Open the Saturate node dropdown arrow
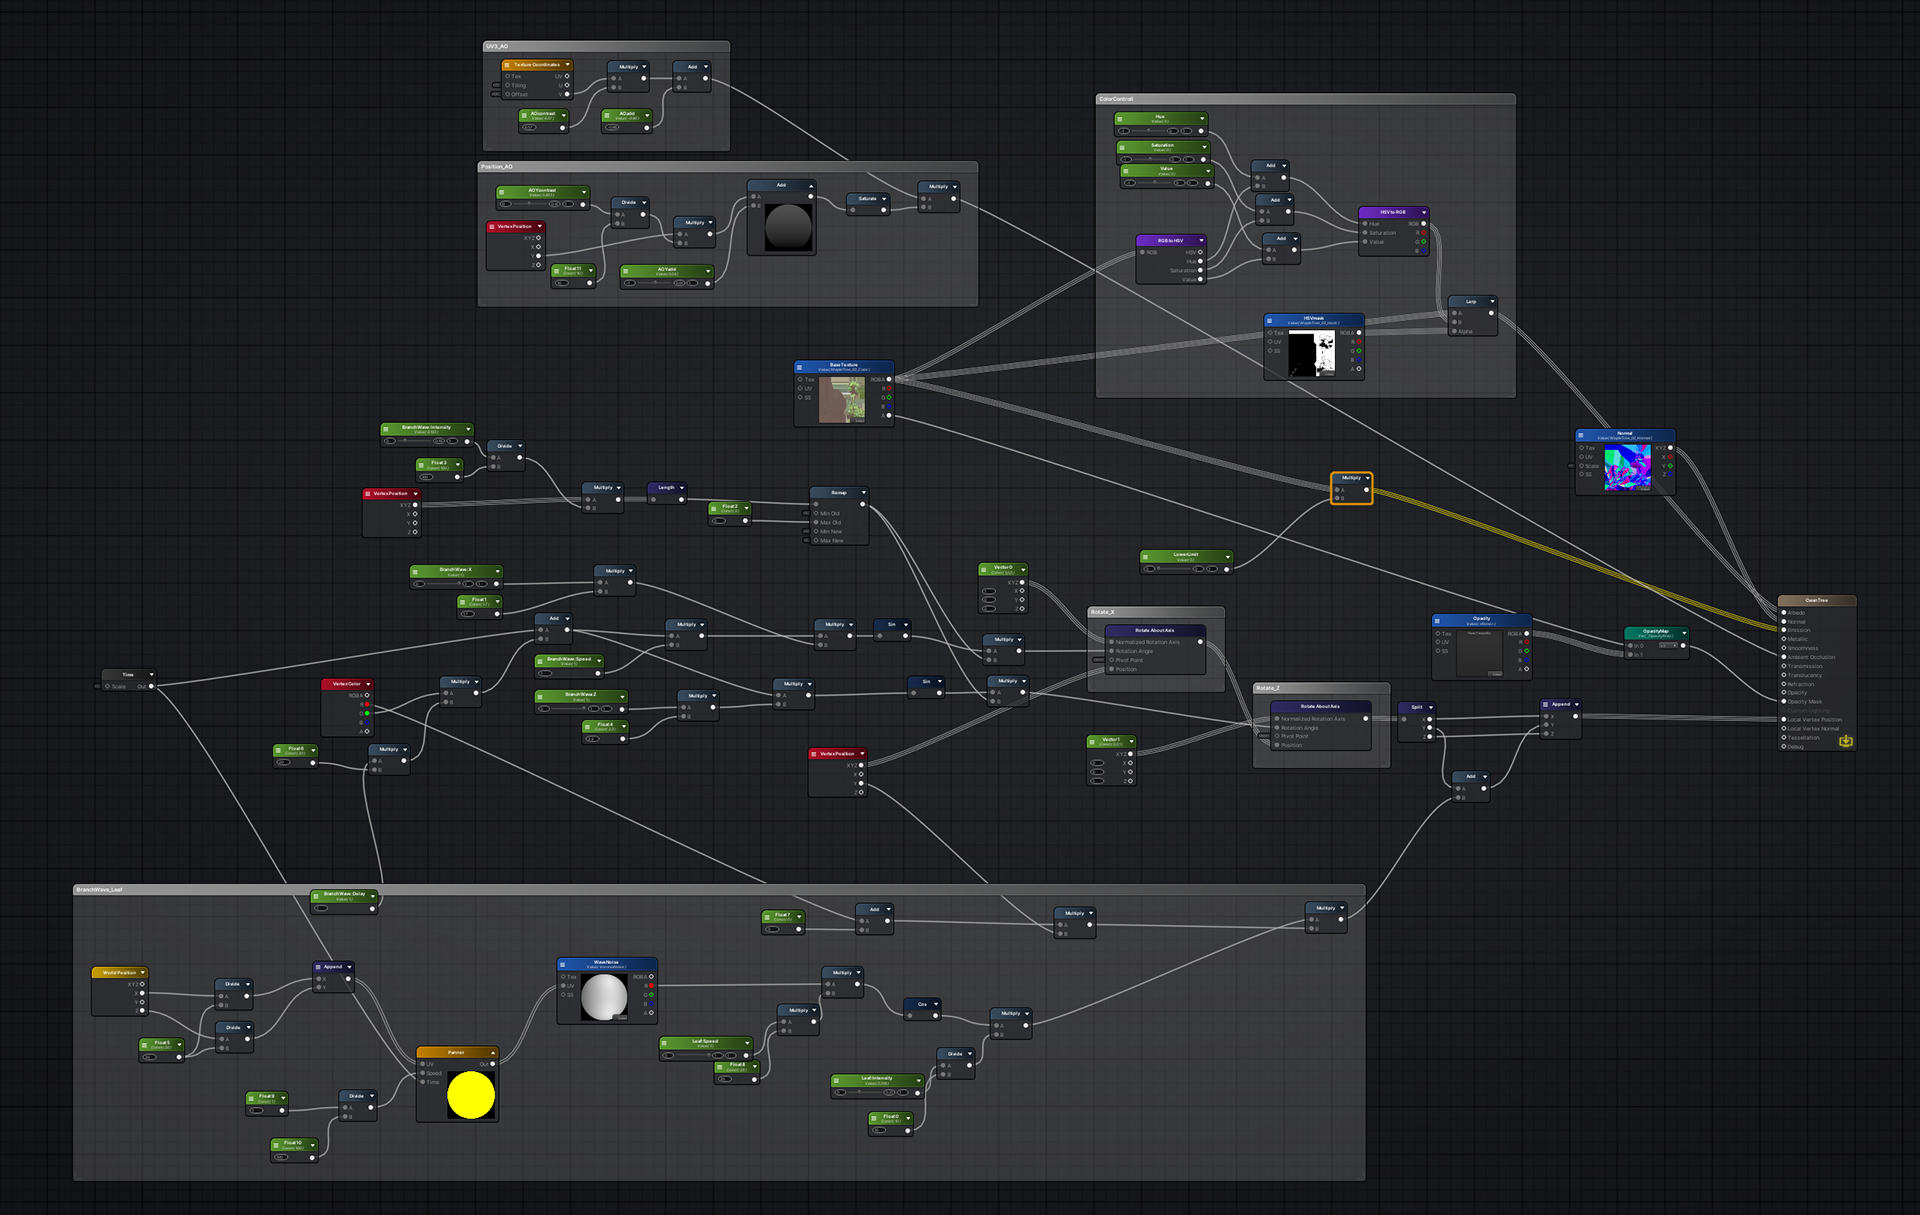Screen dimensions: 1920x1215 (884, 198)
